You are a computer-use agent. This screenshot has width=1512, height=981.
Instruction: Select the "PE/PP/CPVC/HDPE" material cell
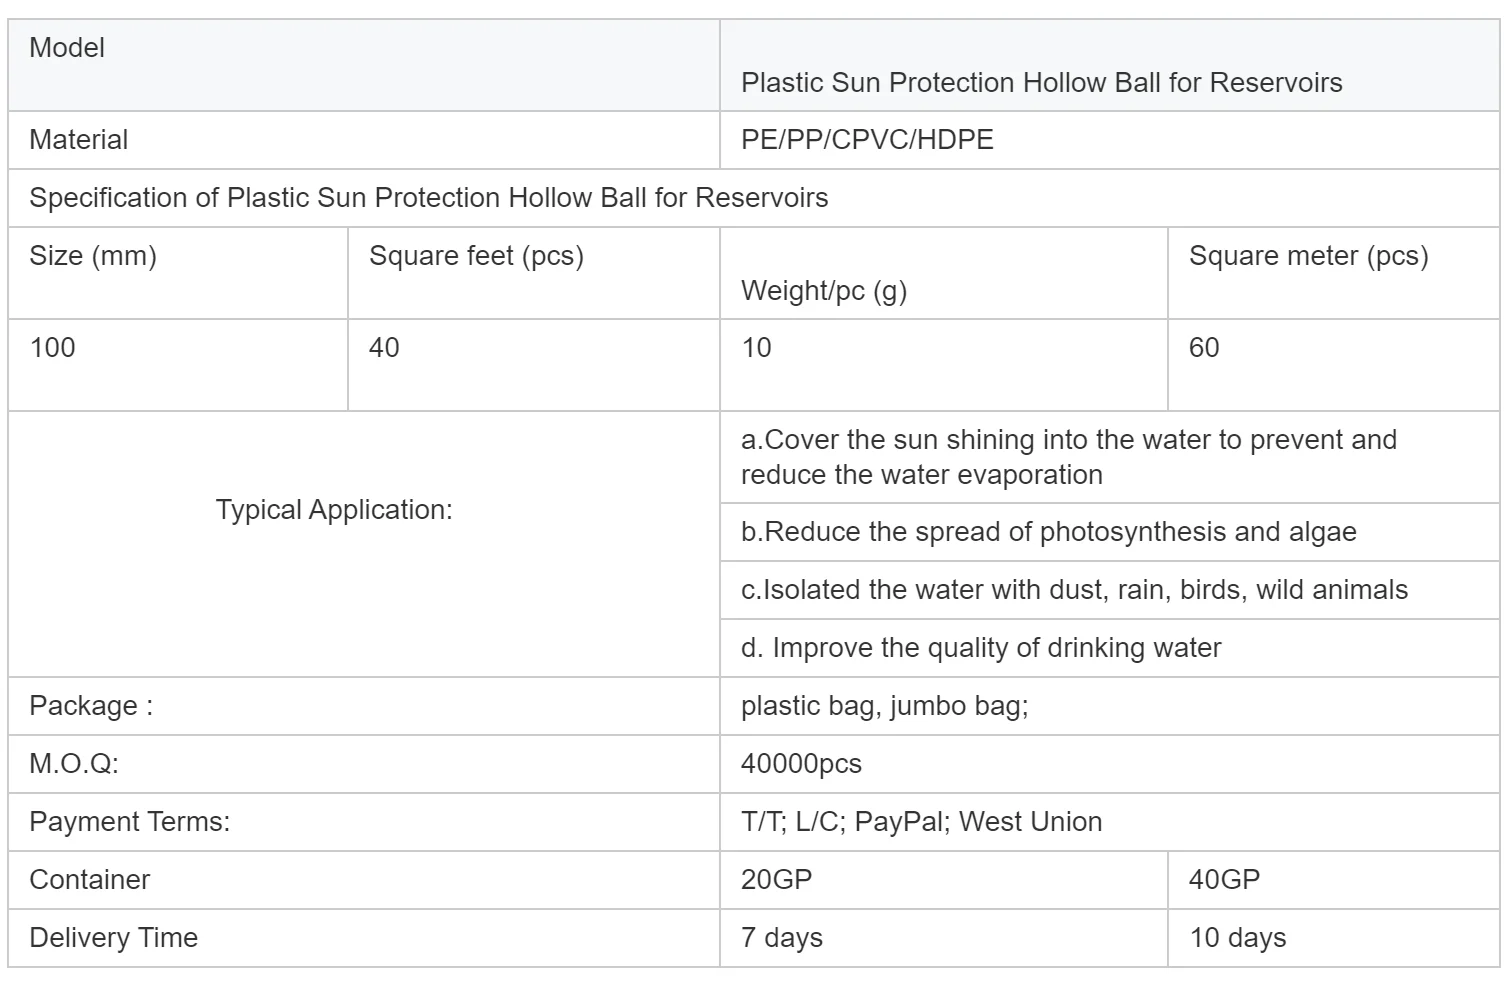867,140
